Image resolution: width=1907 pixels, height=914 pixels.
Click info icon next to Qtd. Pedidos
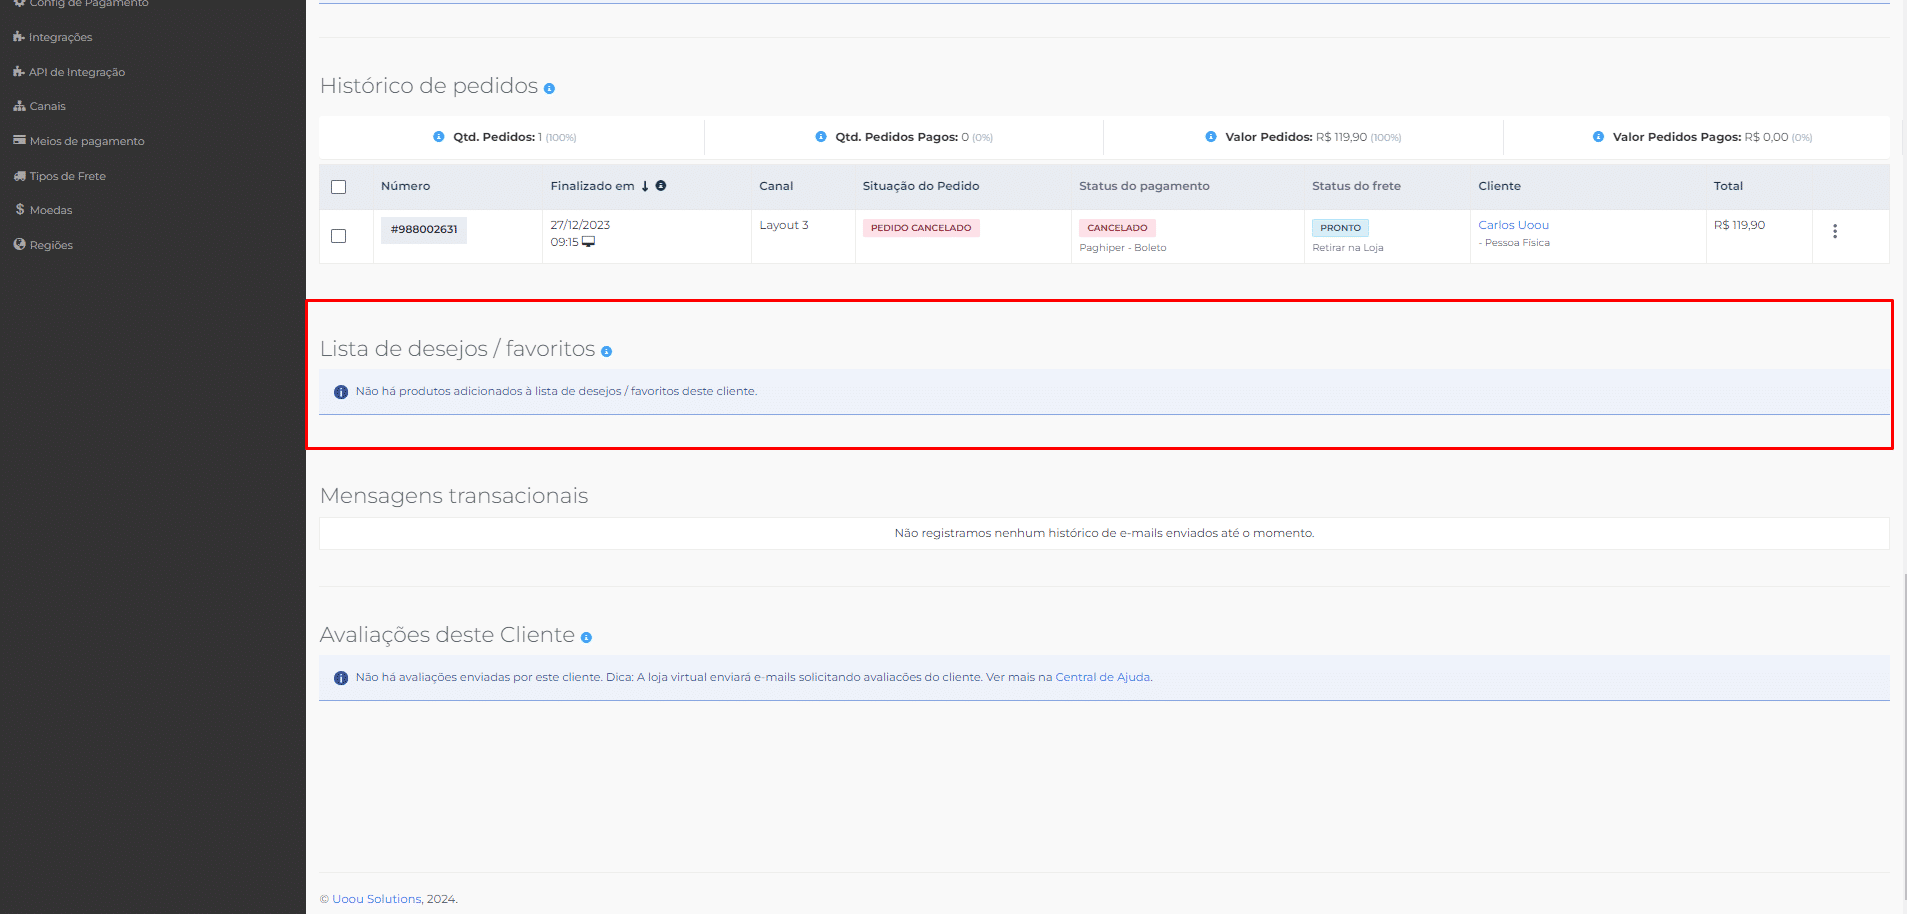tap(438, 137)
